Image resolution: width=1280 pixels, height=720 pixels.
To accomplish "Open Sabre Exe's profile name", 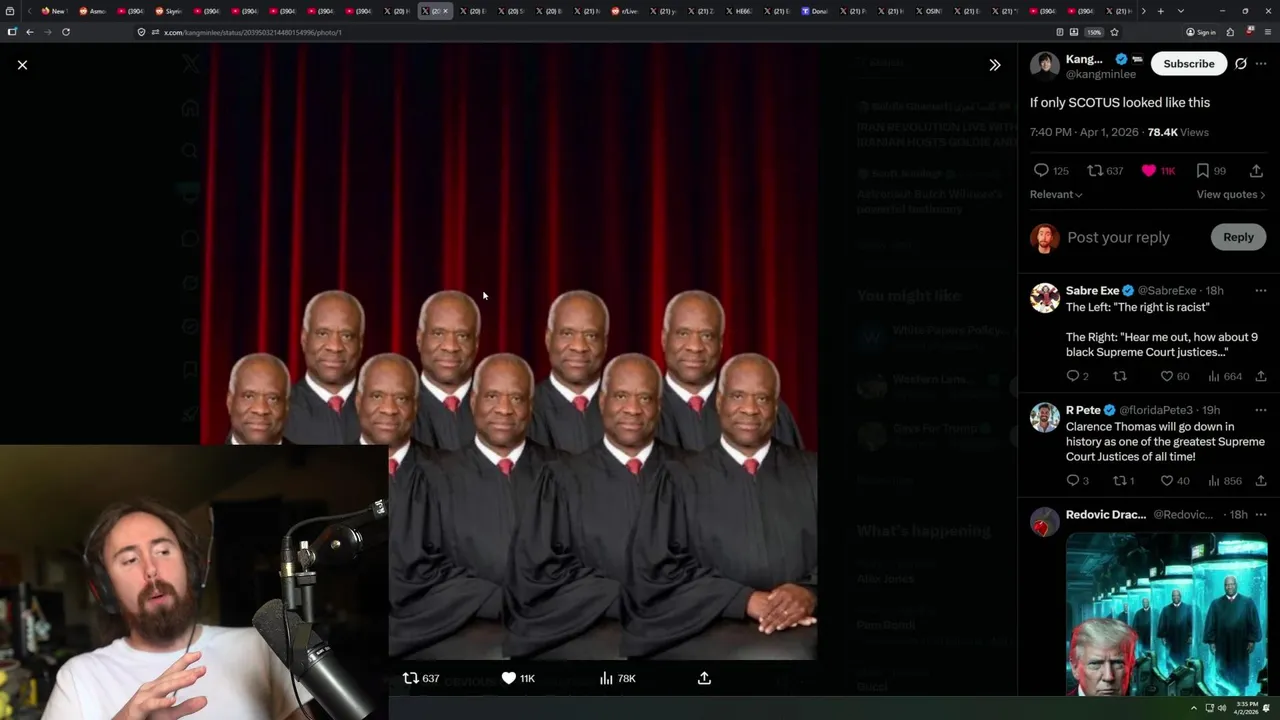I will (1092, 290).
